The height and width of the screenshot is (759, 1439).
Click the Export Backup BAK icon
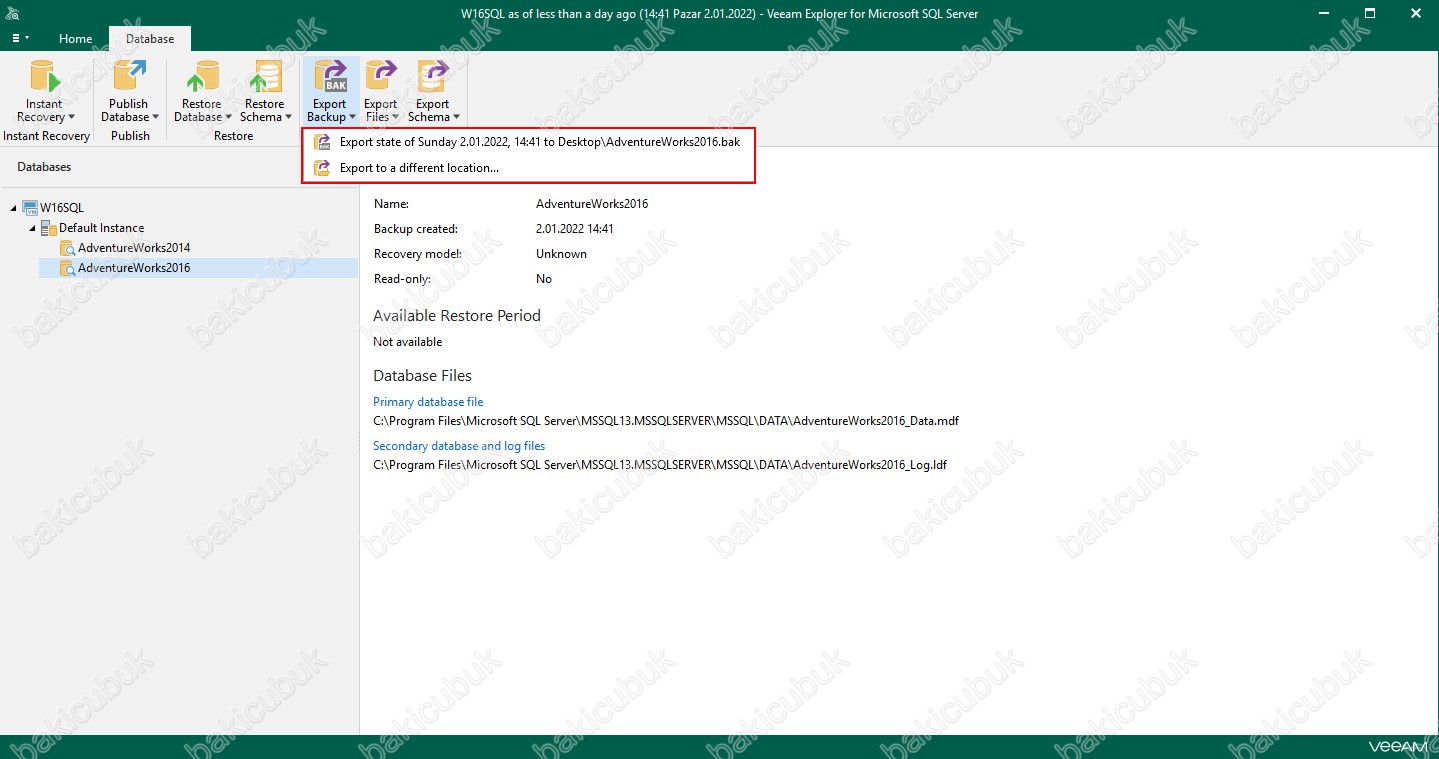[x=330, y=77]
